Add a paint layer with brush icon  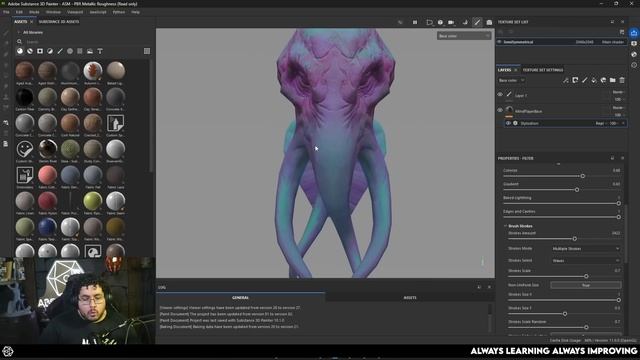[x=584, y=80]
